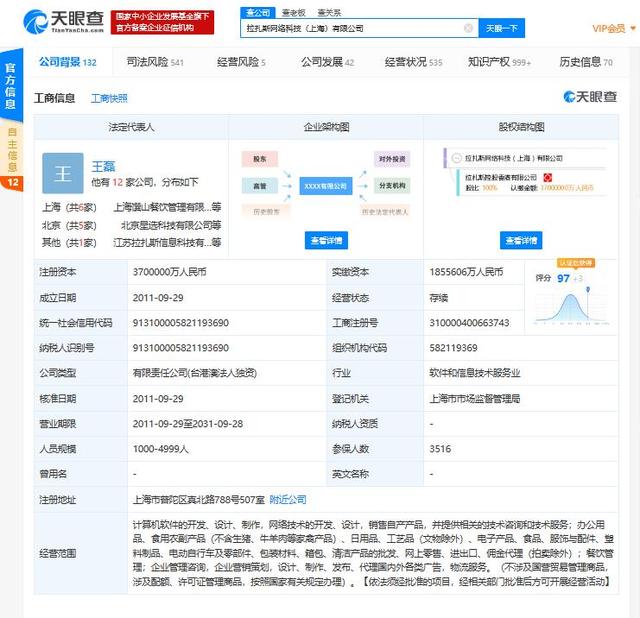Image resolution: width=640 pixels, height=618 pixels.
Task: Click industry value 软件和信息技术服务业
Action: tap(475, 373)
